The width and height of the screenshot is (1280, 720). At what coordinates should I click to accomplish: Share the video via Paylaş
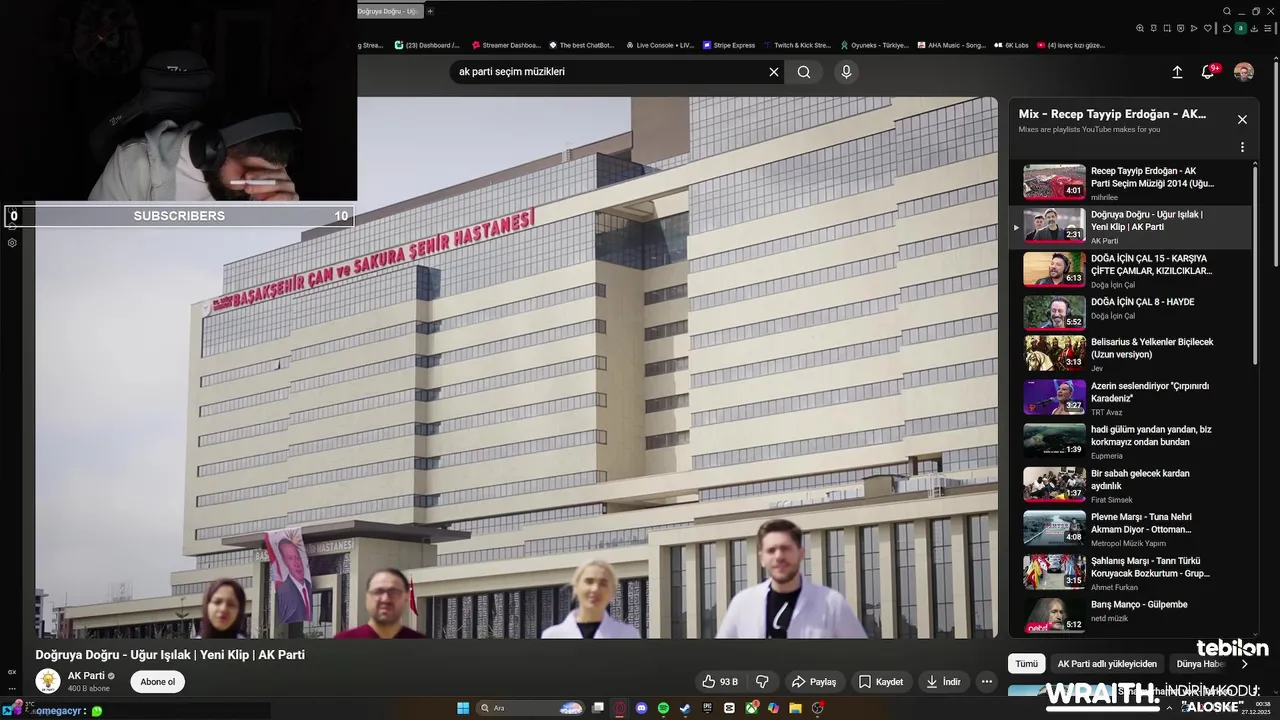[x=814, y=682]
